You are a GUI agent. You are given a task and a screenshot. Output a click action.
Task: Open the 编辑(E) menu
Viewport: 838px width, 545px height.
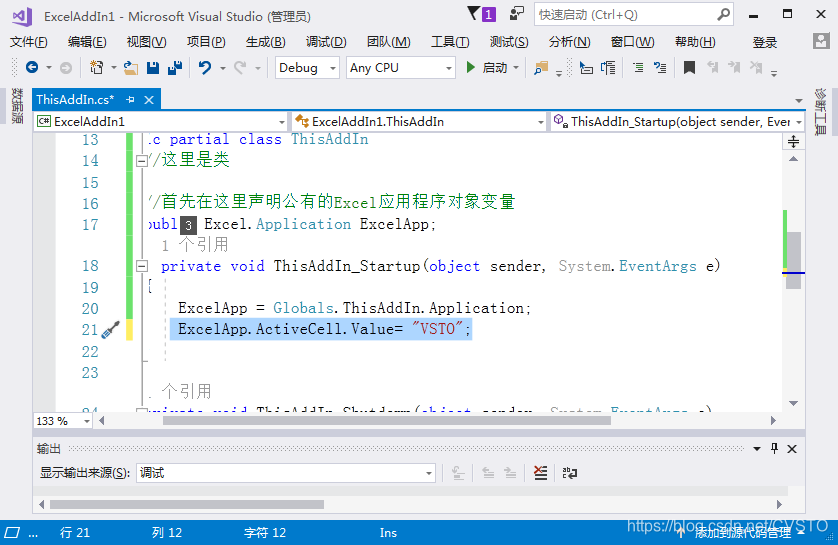87,42
